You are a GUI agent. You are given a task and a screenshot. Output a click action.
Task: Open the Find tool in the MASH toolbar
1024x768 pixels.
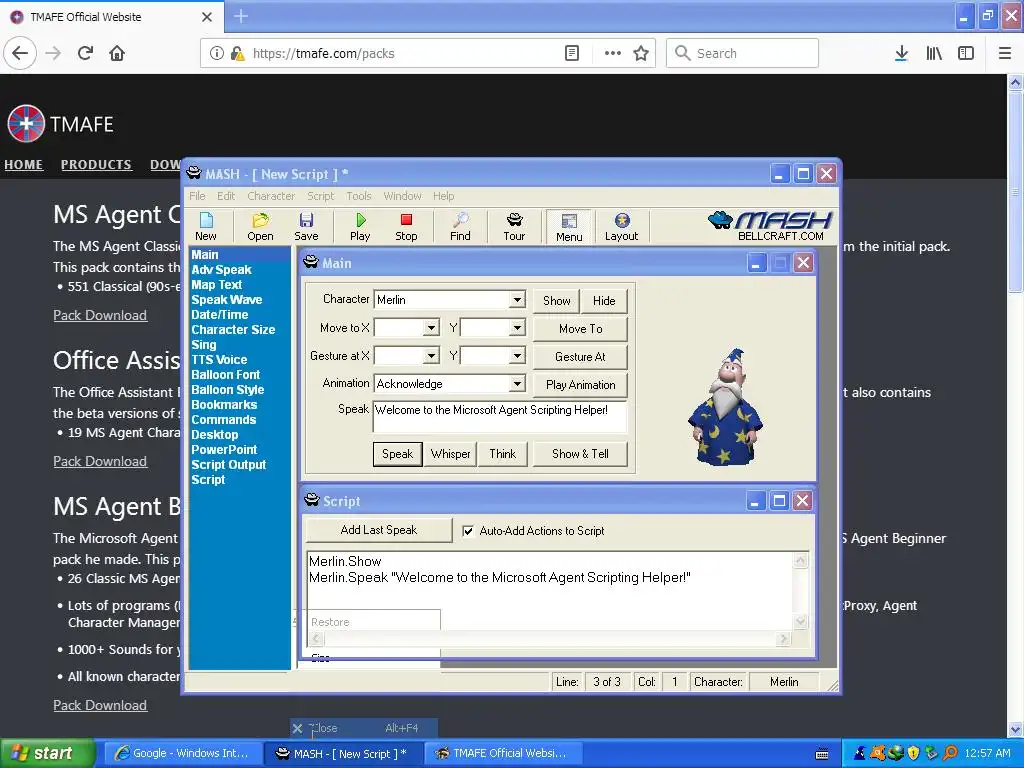(x=460, y=227)
